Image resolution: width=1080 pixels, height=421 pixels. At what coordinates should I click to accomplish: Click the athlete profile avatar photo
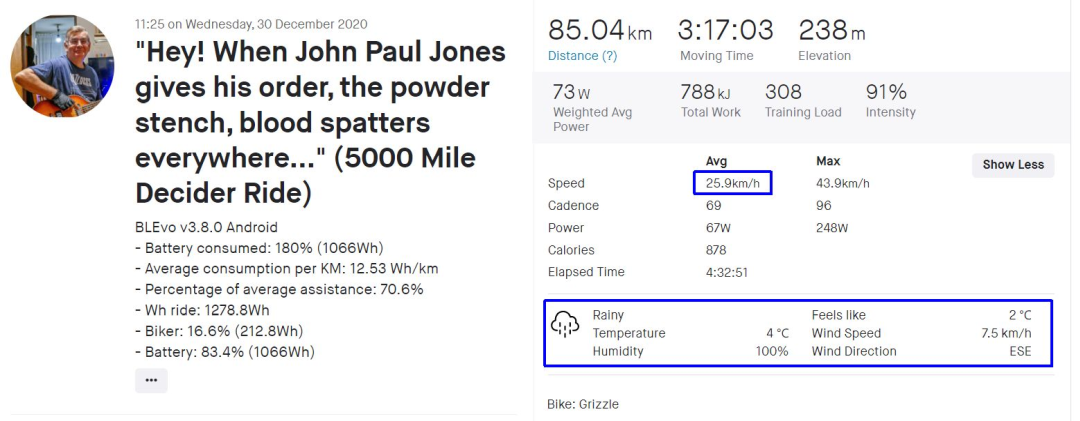tap(62, 66)
